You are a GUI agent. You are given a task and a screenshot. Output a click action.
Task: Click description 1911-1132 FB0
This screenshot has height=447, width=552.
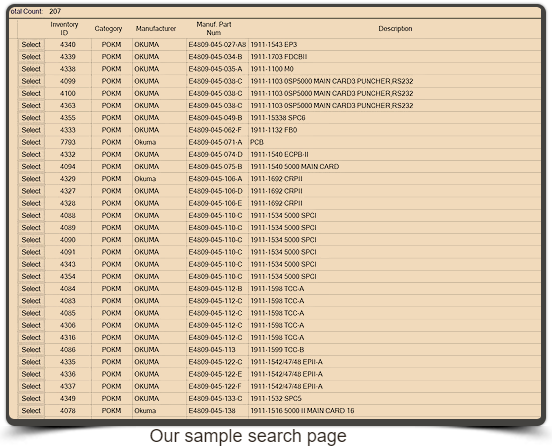coord(274,130)
